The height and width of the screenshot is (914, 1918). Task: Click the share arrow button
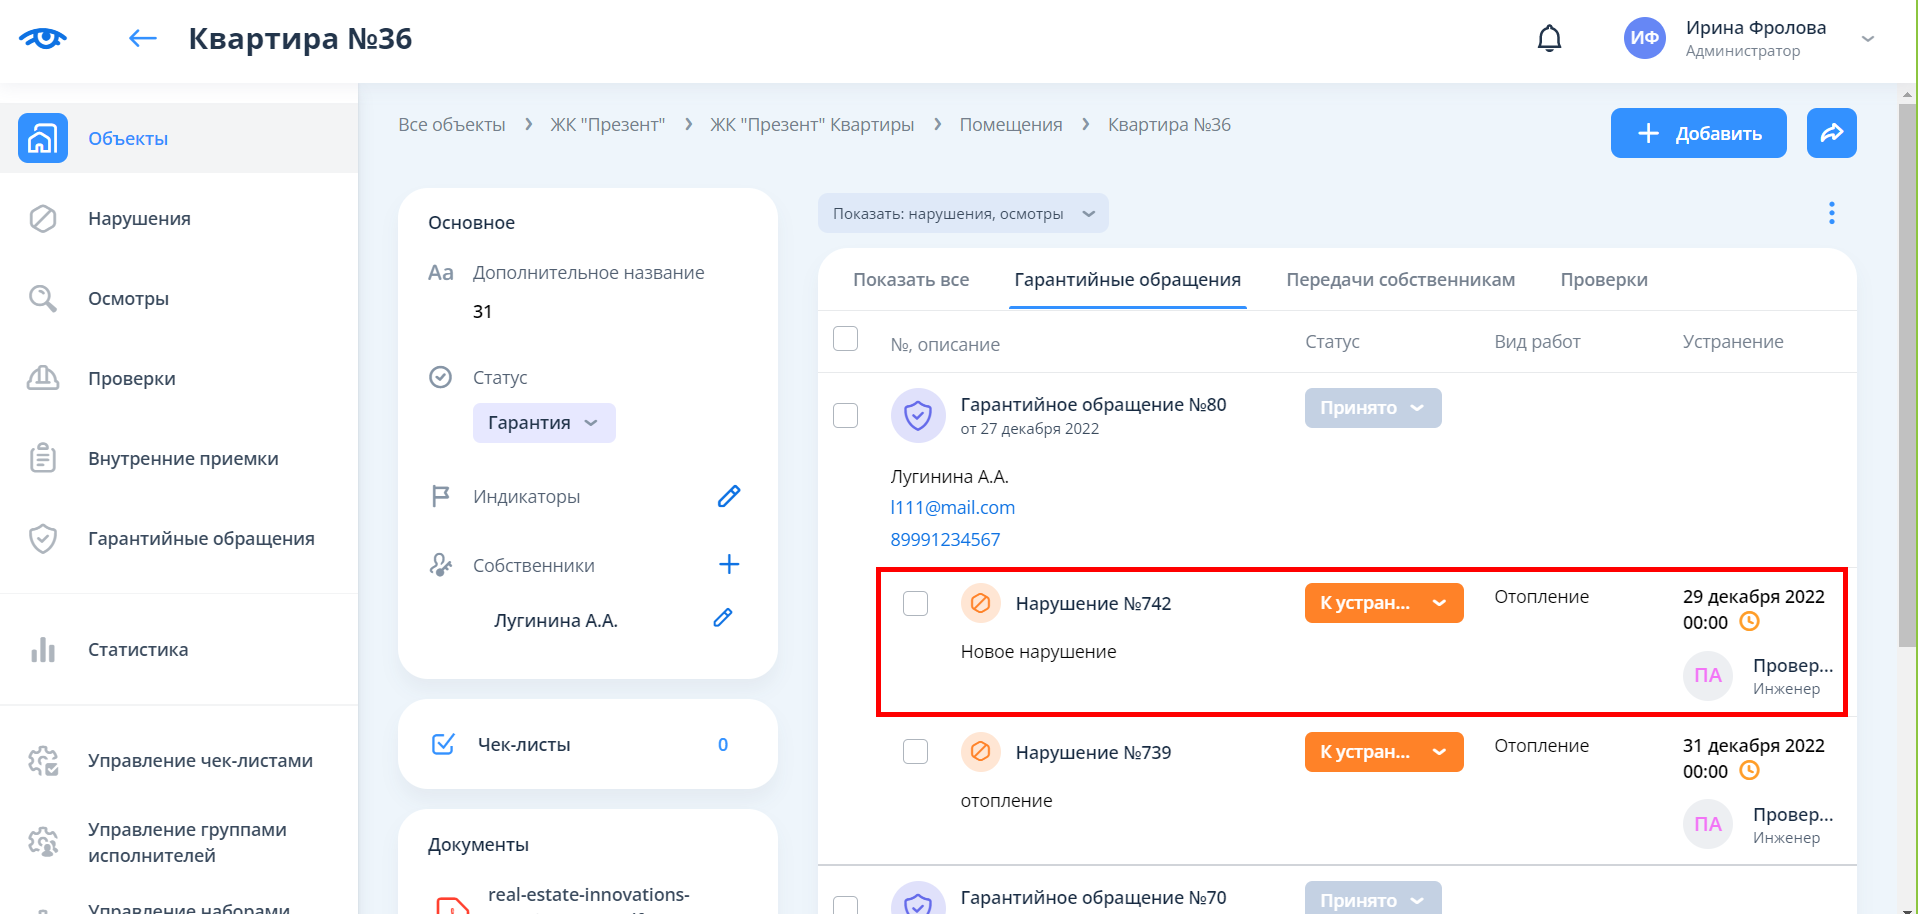(1831, 133)
